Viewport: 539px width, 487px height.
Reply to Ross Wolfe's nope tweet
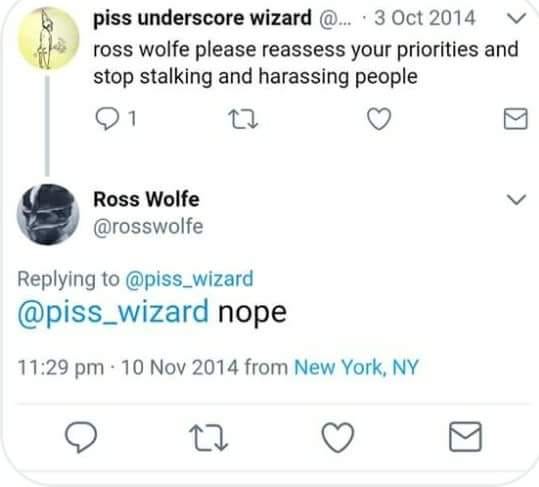pyautogui.click(x=81, y=436)
